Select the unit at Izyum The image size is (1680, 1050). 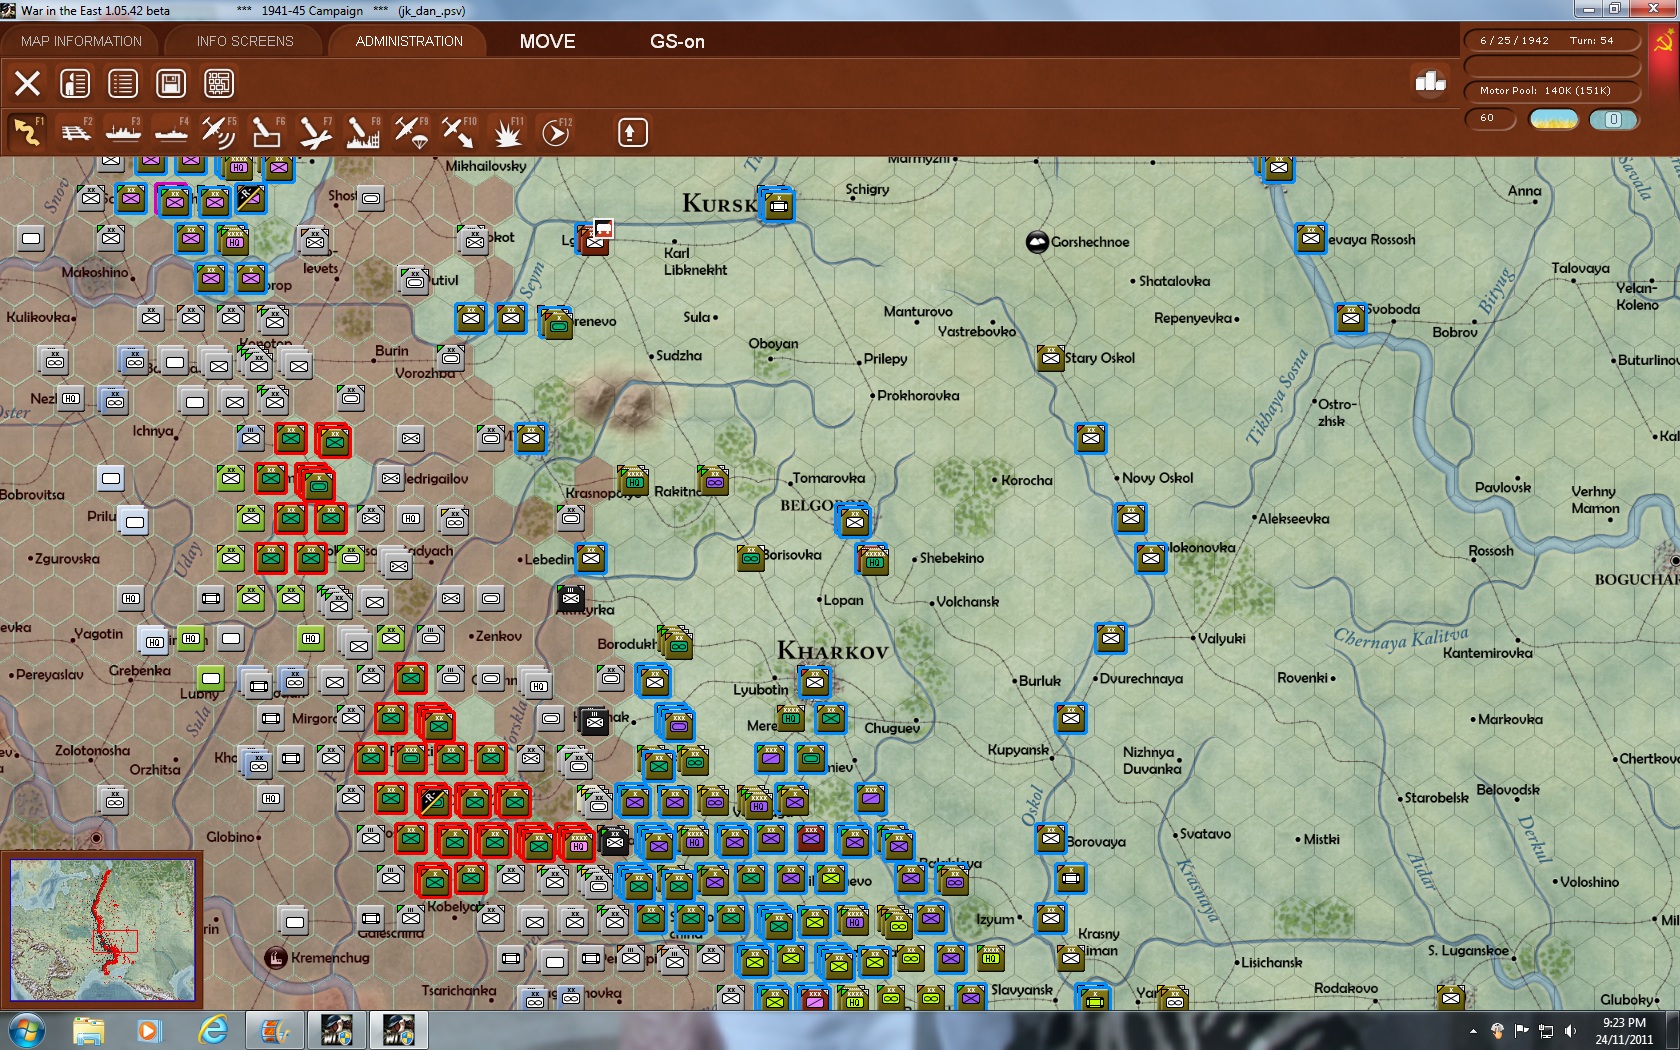tap(1050, 917)
